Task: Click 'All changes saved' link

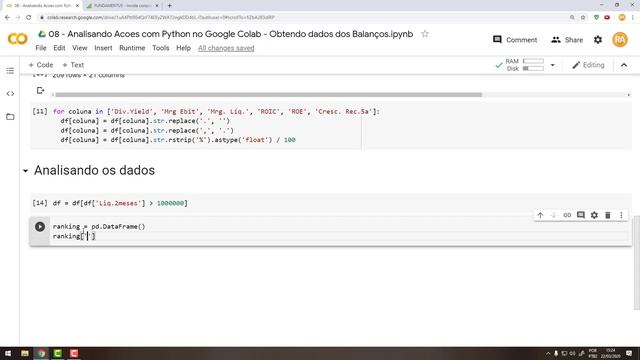Action: tap(226, 48)
